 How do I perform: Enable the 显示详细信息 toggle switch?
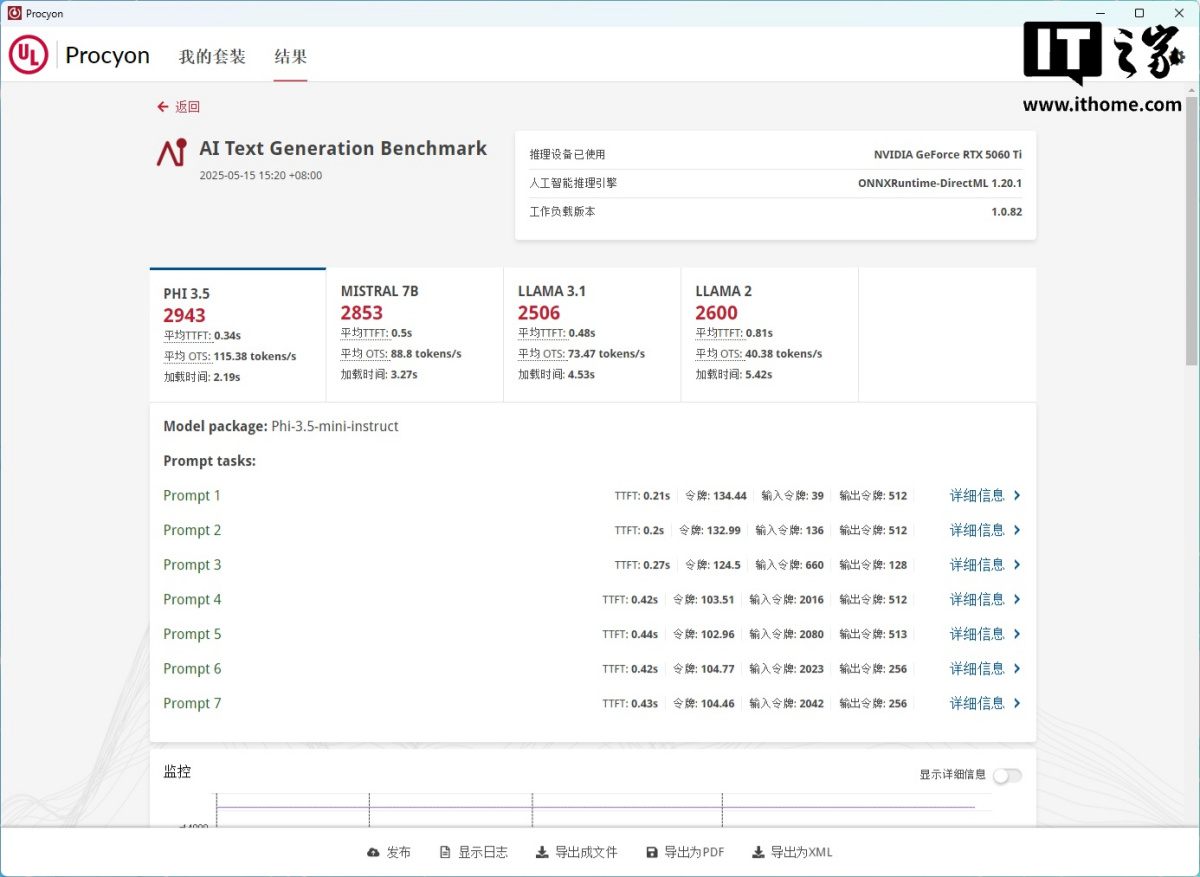pos(1007,775)
